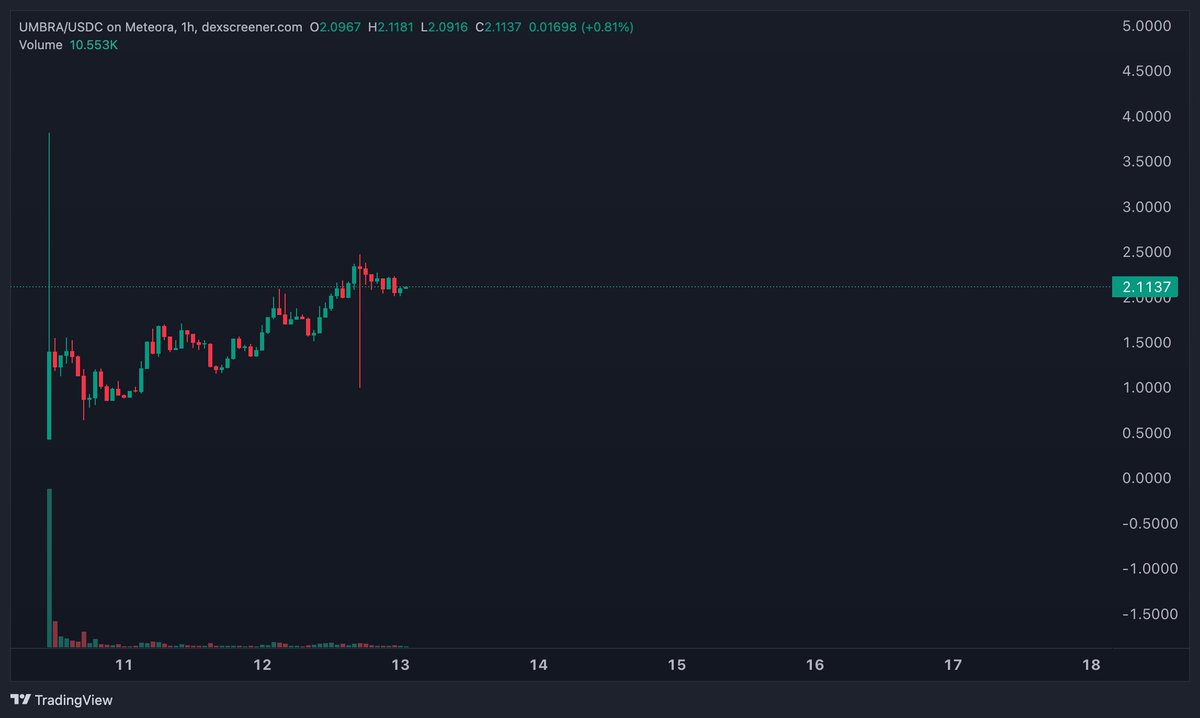
Task: Select the 0.5000 price axis label
Action: (x=1148, y=433)
